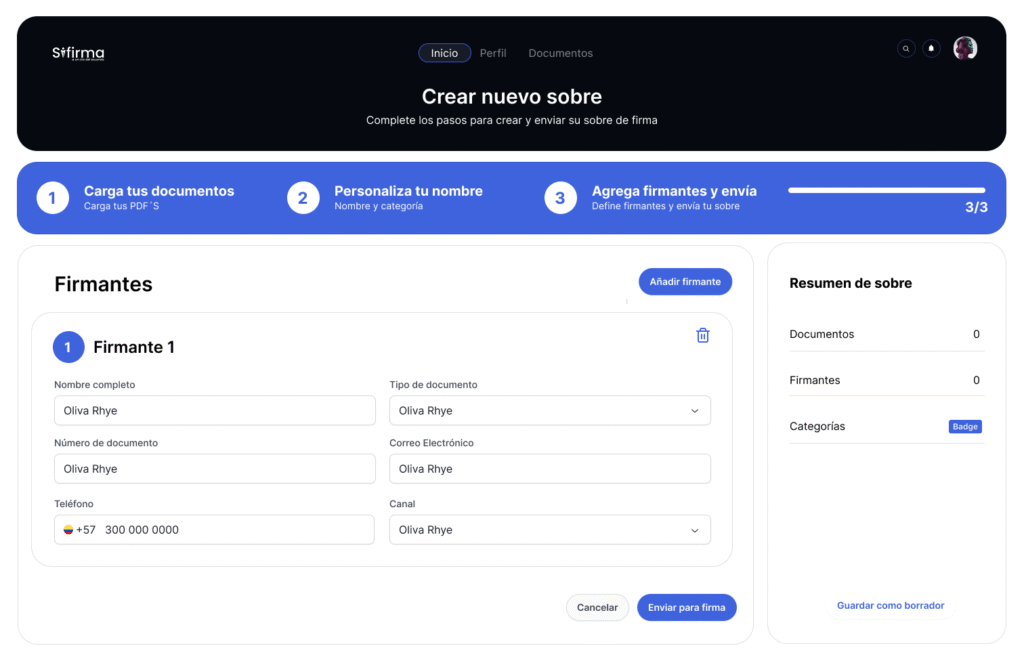
Task: Select step 3 circle Agrega firmantes
Action: (x=560, y=198)
